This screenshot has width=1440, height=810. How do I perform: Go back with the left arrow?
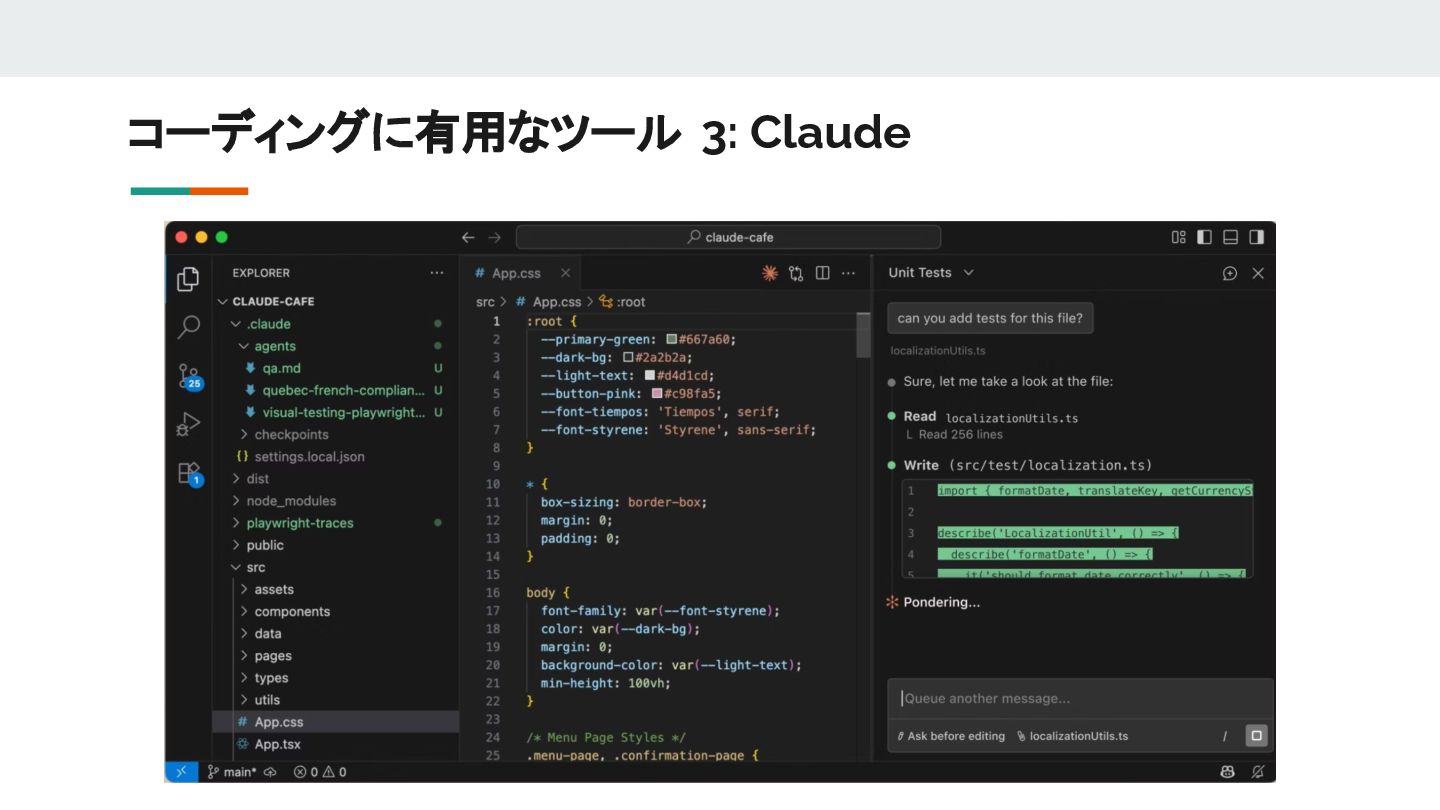pyautogui.click(x=468, y=237)
